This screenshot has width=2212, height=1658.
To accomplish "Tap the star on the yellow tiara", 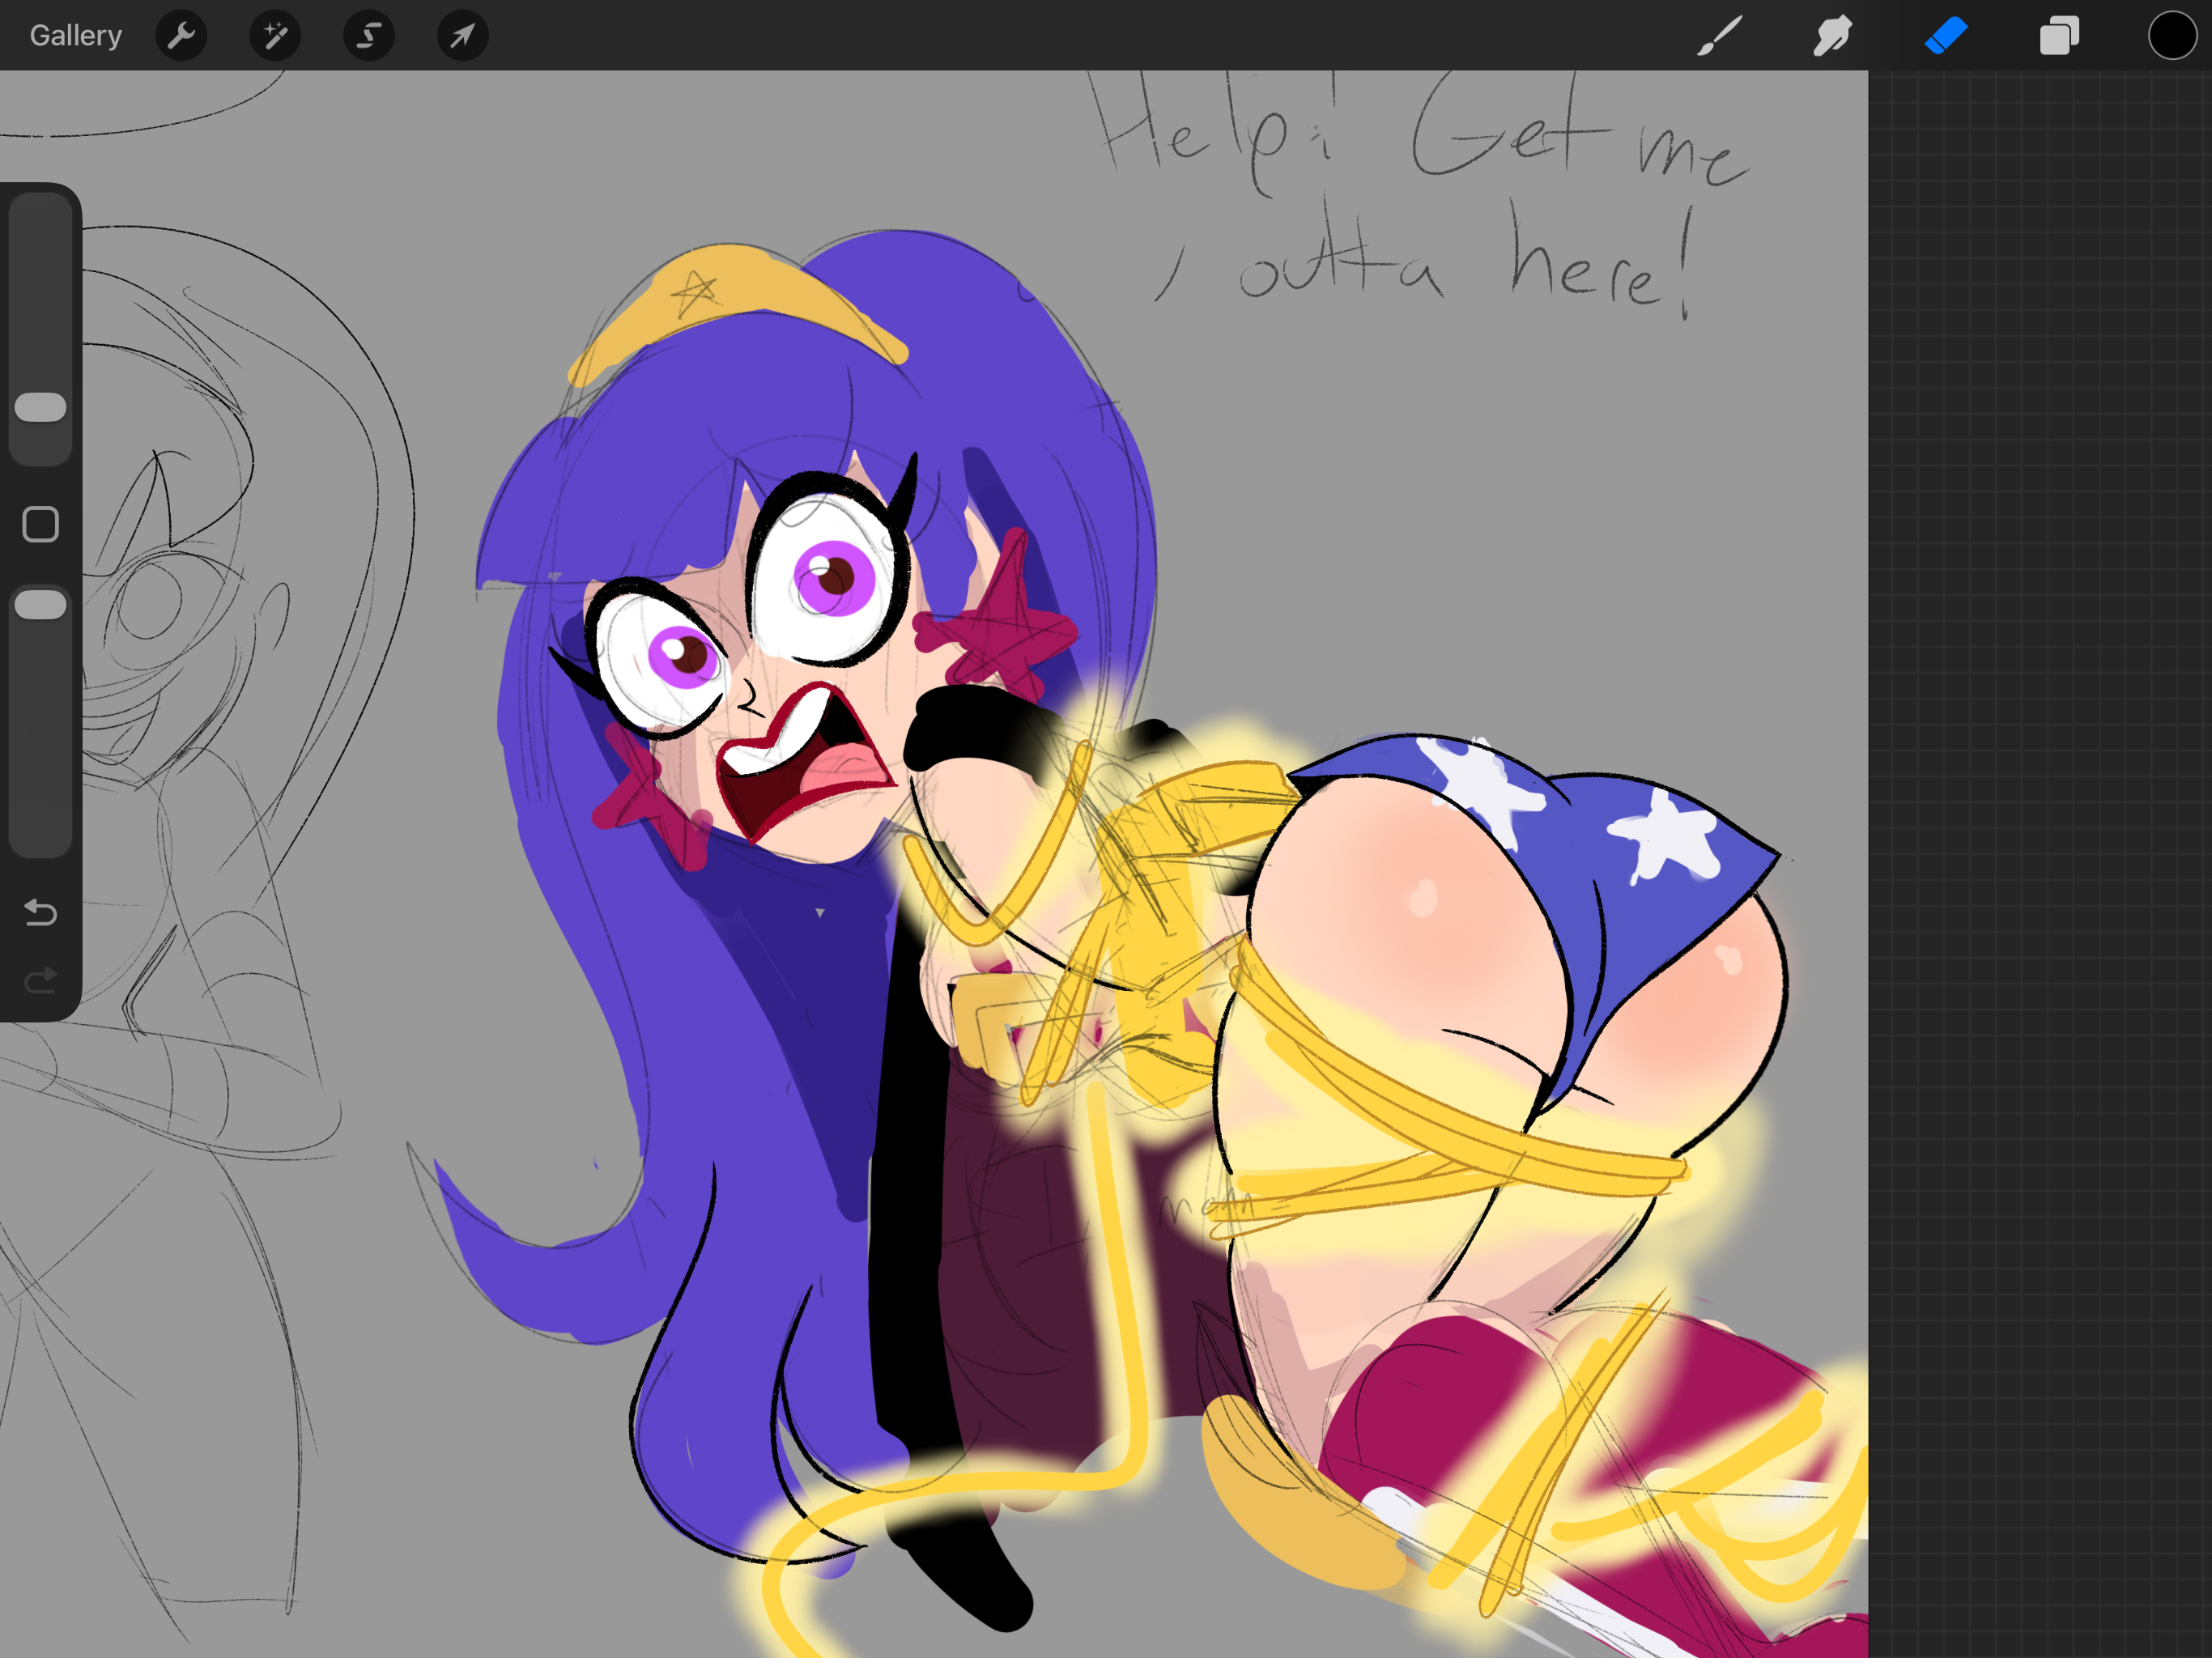I will (693, 292).
